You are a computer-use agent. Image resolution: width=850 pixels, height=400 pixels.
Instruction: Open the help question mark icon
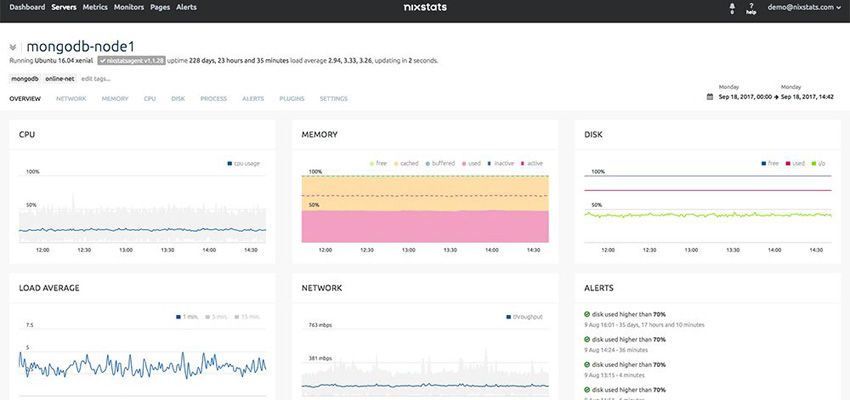coord(751,8)
